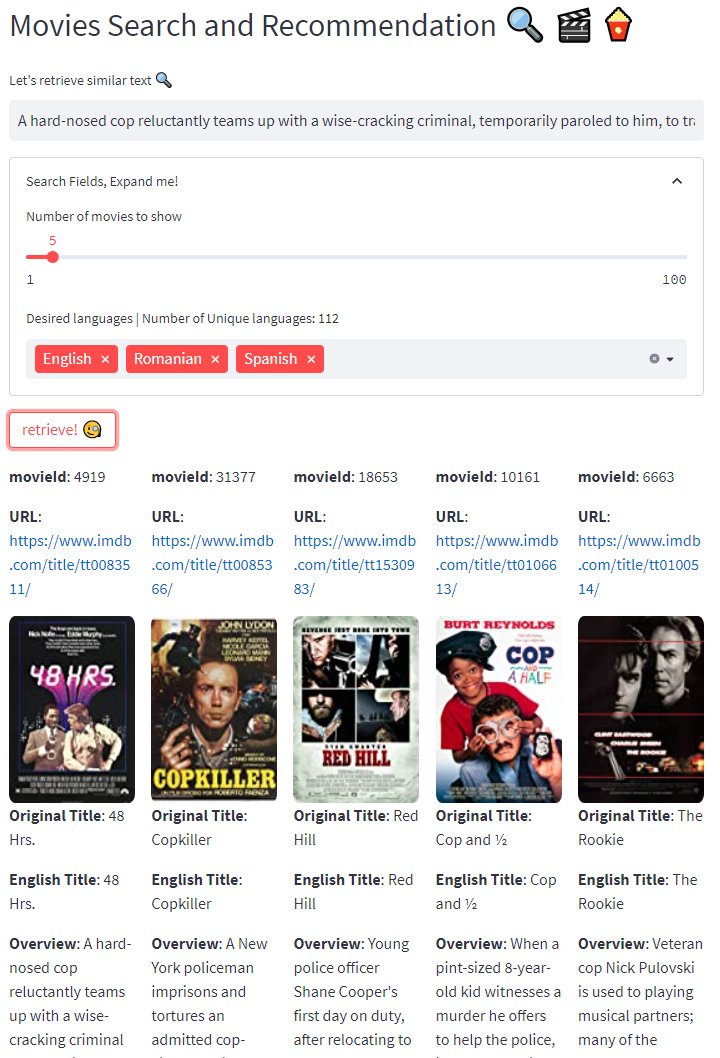Click the retrieve! button

point(62,430)
